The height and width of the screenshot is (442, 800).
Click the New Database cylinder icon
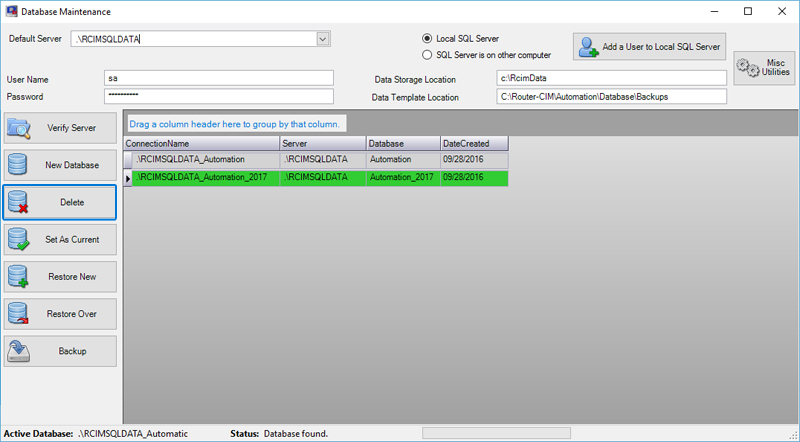pos(18,165)
